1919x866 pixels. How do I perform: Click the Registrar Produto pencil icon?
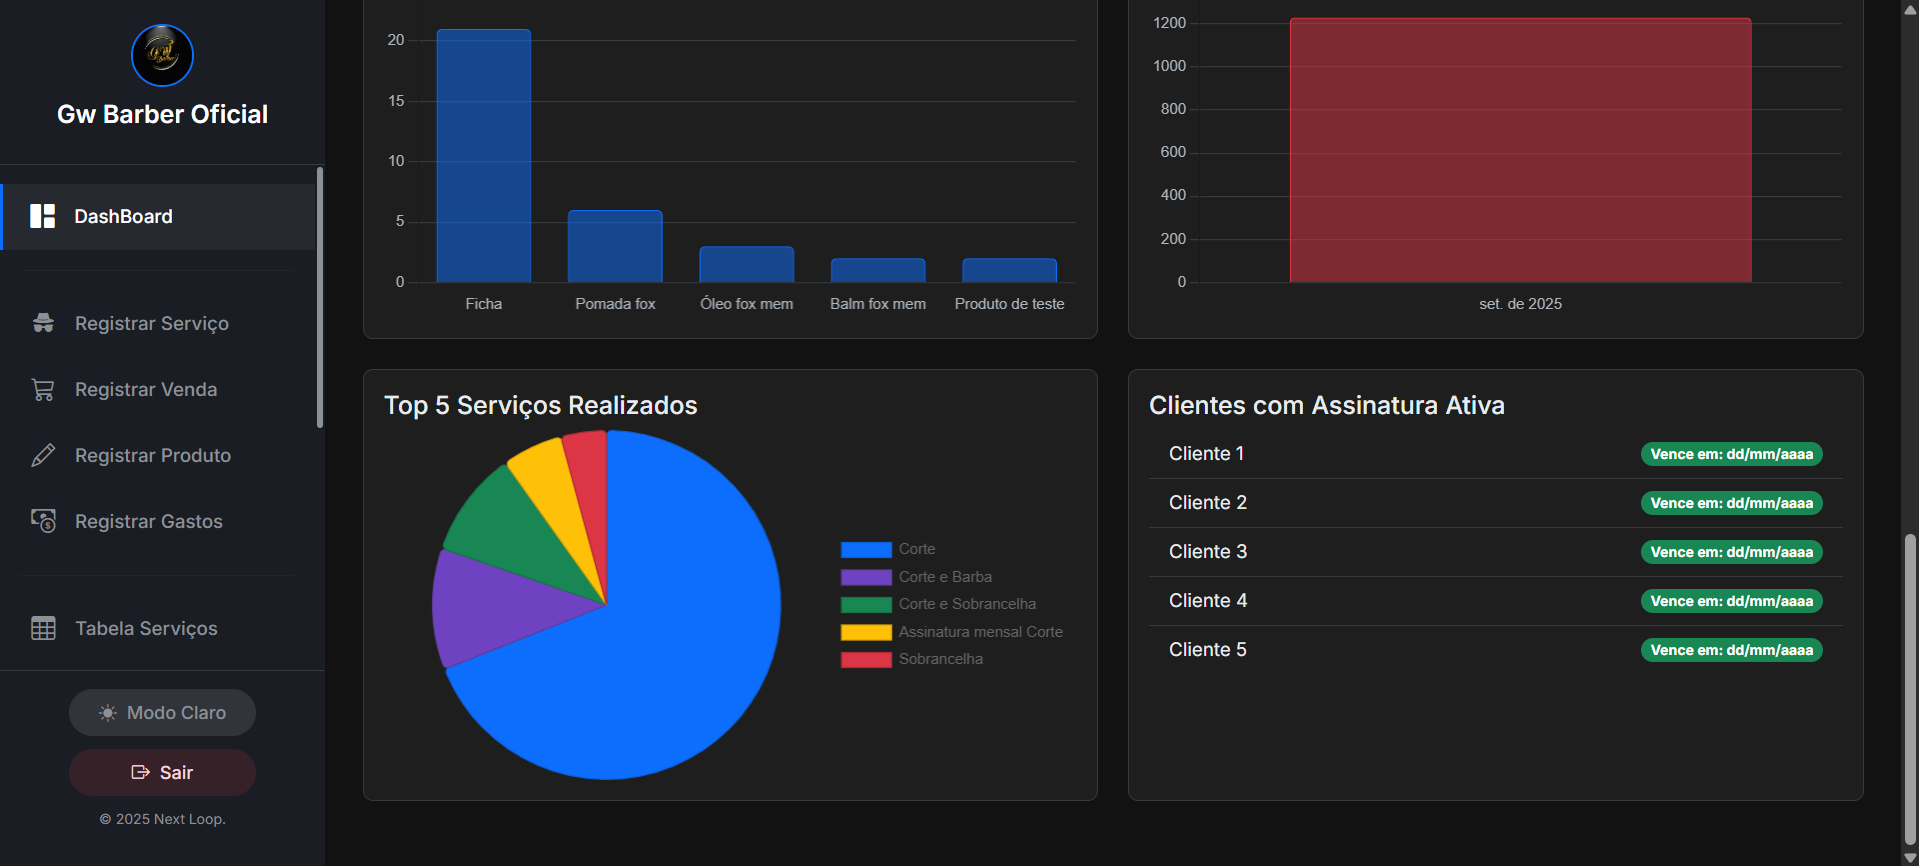pyautogui.click(x=43, y=455)
